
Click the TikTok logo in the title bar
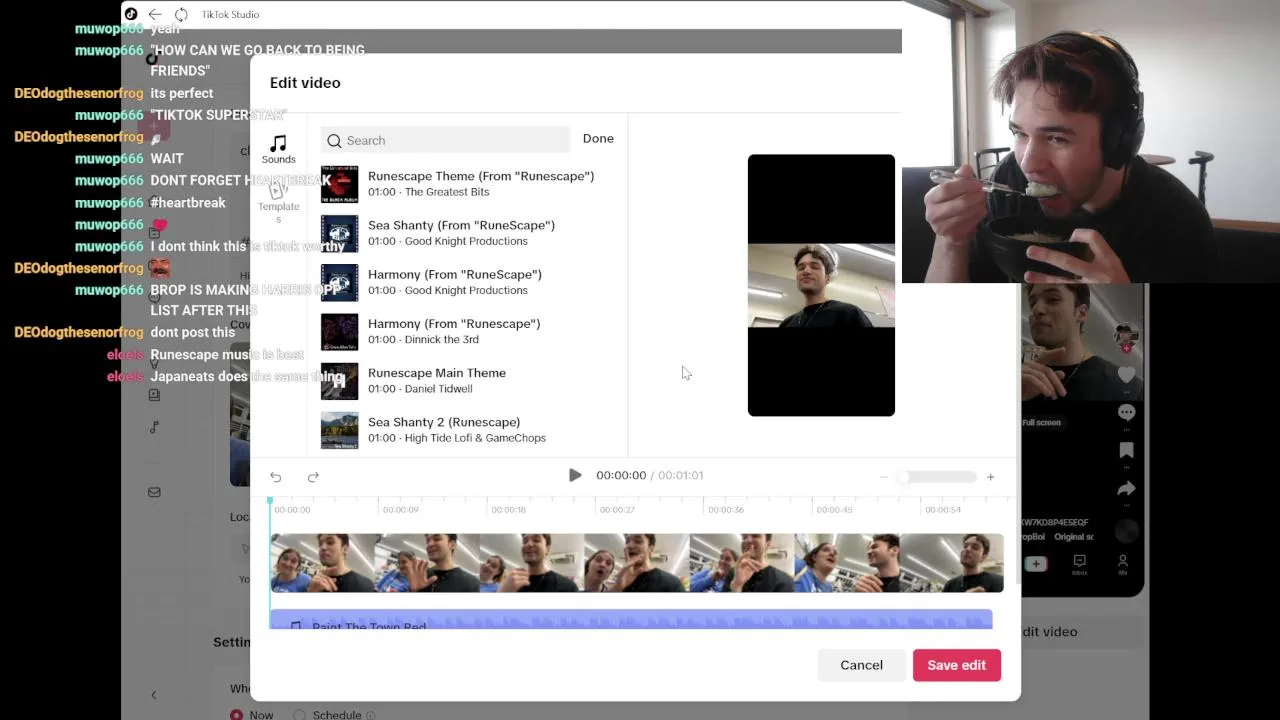tap(131, 14)
